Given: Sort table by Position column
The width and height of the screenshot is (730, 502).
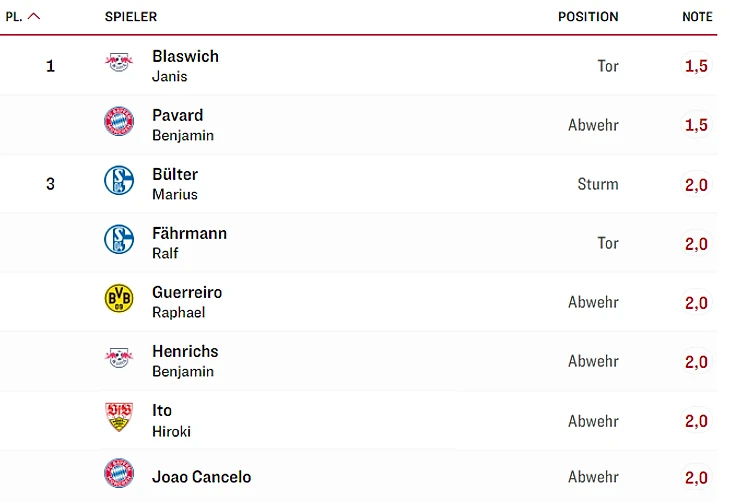Looking at the screenshot, I should [588, 17].
